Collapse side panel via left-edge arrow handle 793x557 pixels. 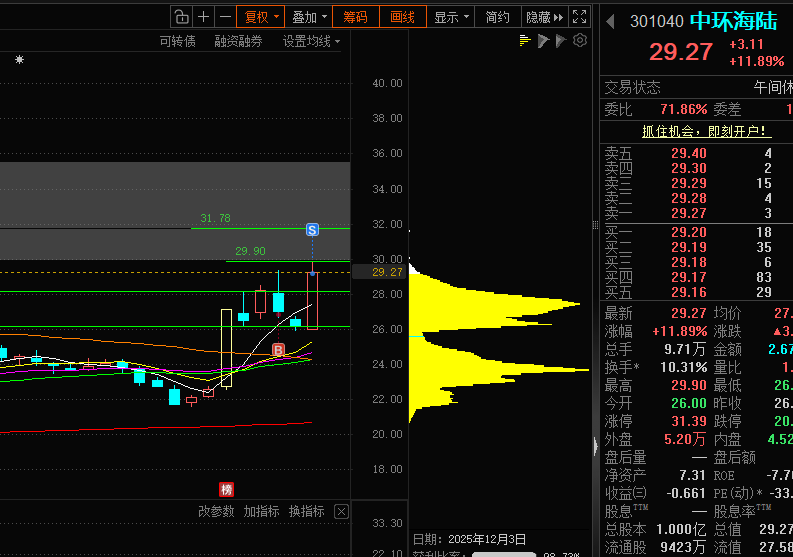point(596,446)
